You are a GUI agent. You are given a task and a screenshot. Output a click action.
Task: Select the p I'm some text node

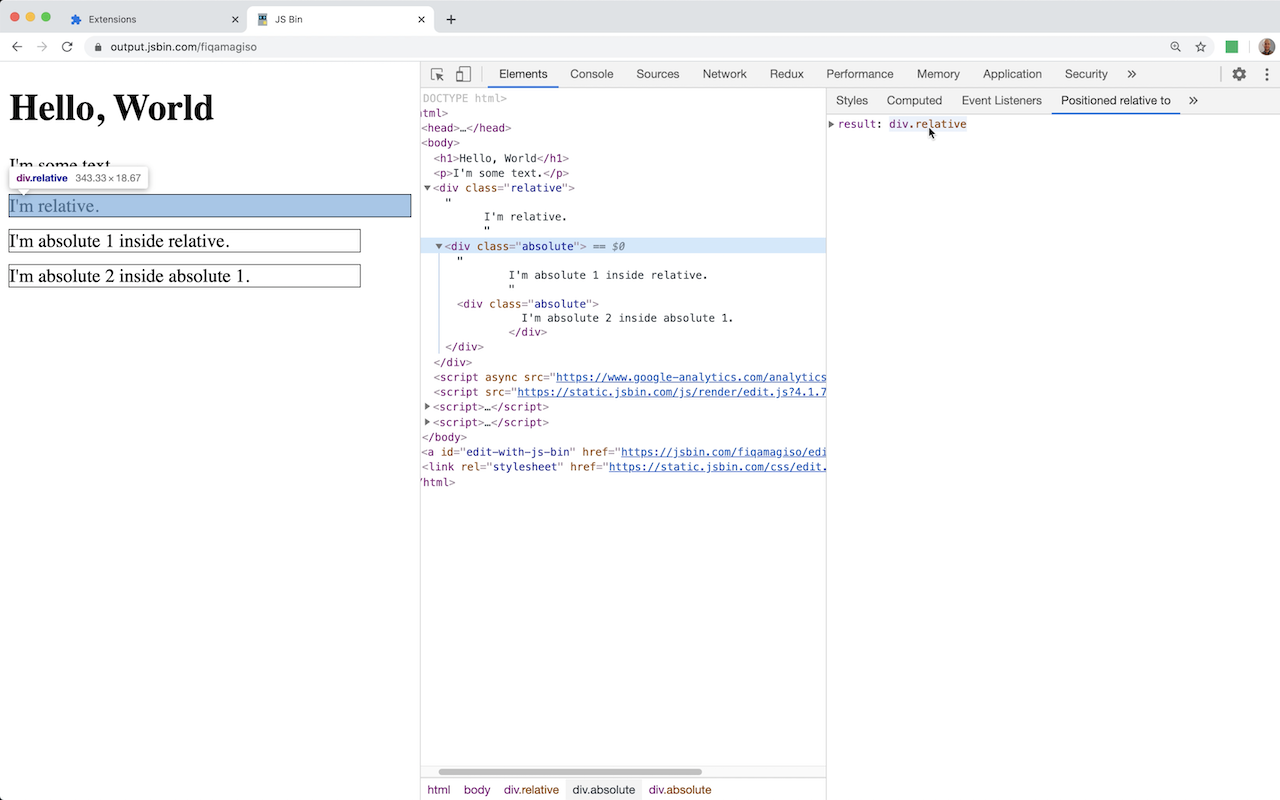point(501,173)
